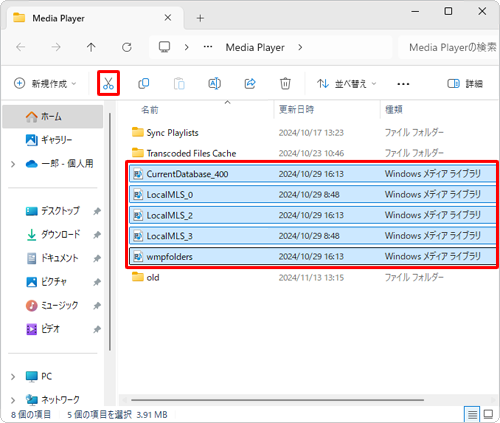Click the Rename icon

214,83
